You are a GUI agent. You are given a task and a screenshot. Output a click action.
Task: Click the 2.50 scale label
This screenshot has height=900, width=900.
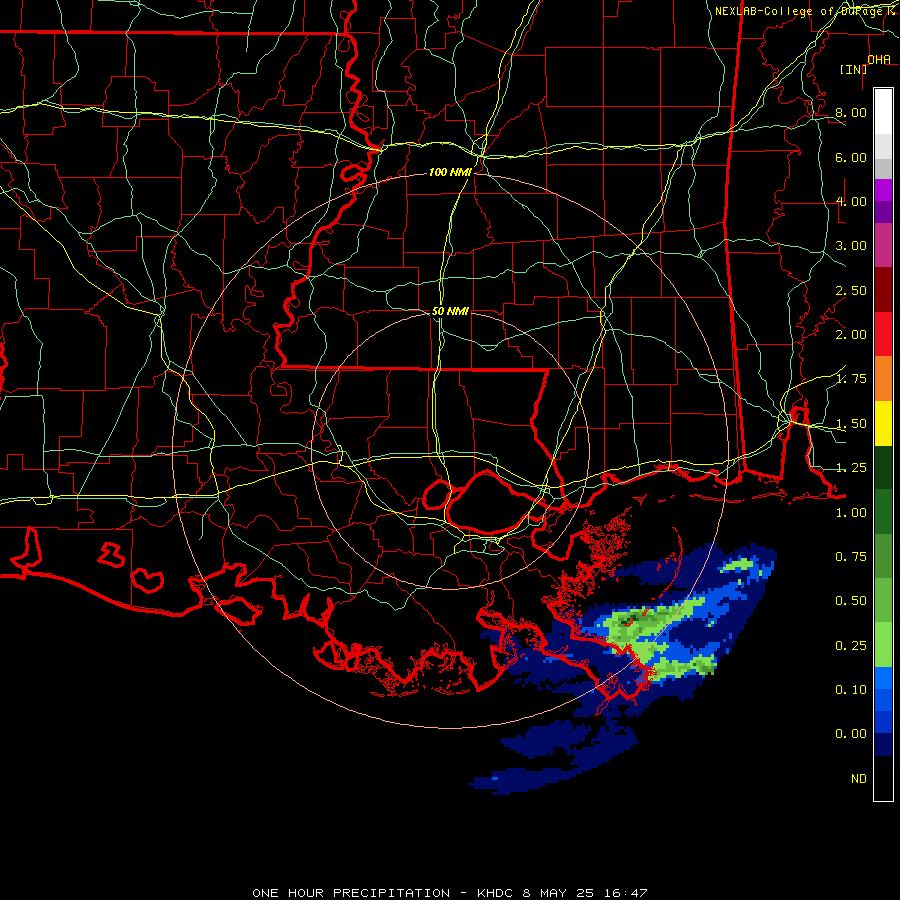click(x=851, y=290)
